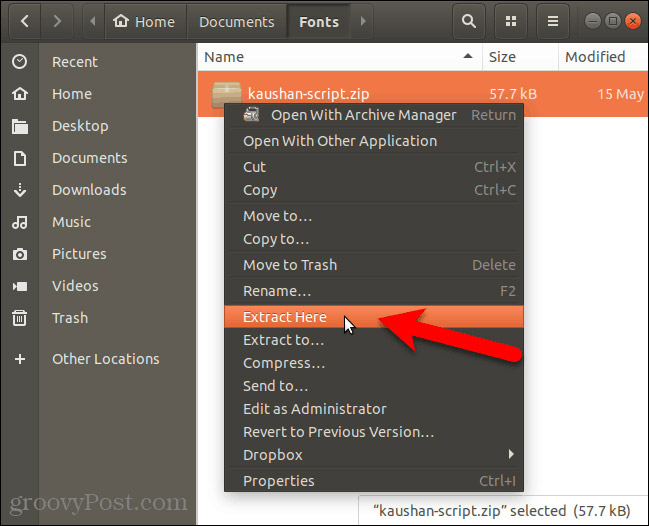
Task: Sort by the Size column header
Action: (520, 57)
